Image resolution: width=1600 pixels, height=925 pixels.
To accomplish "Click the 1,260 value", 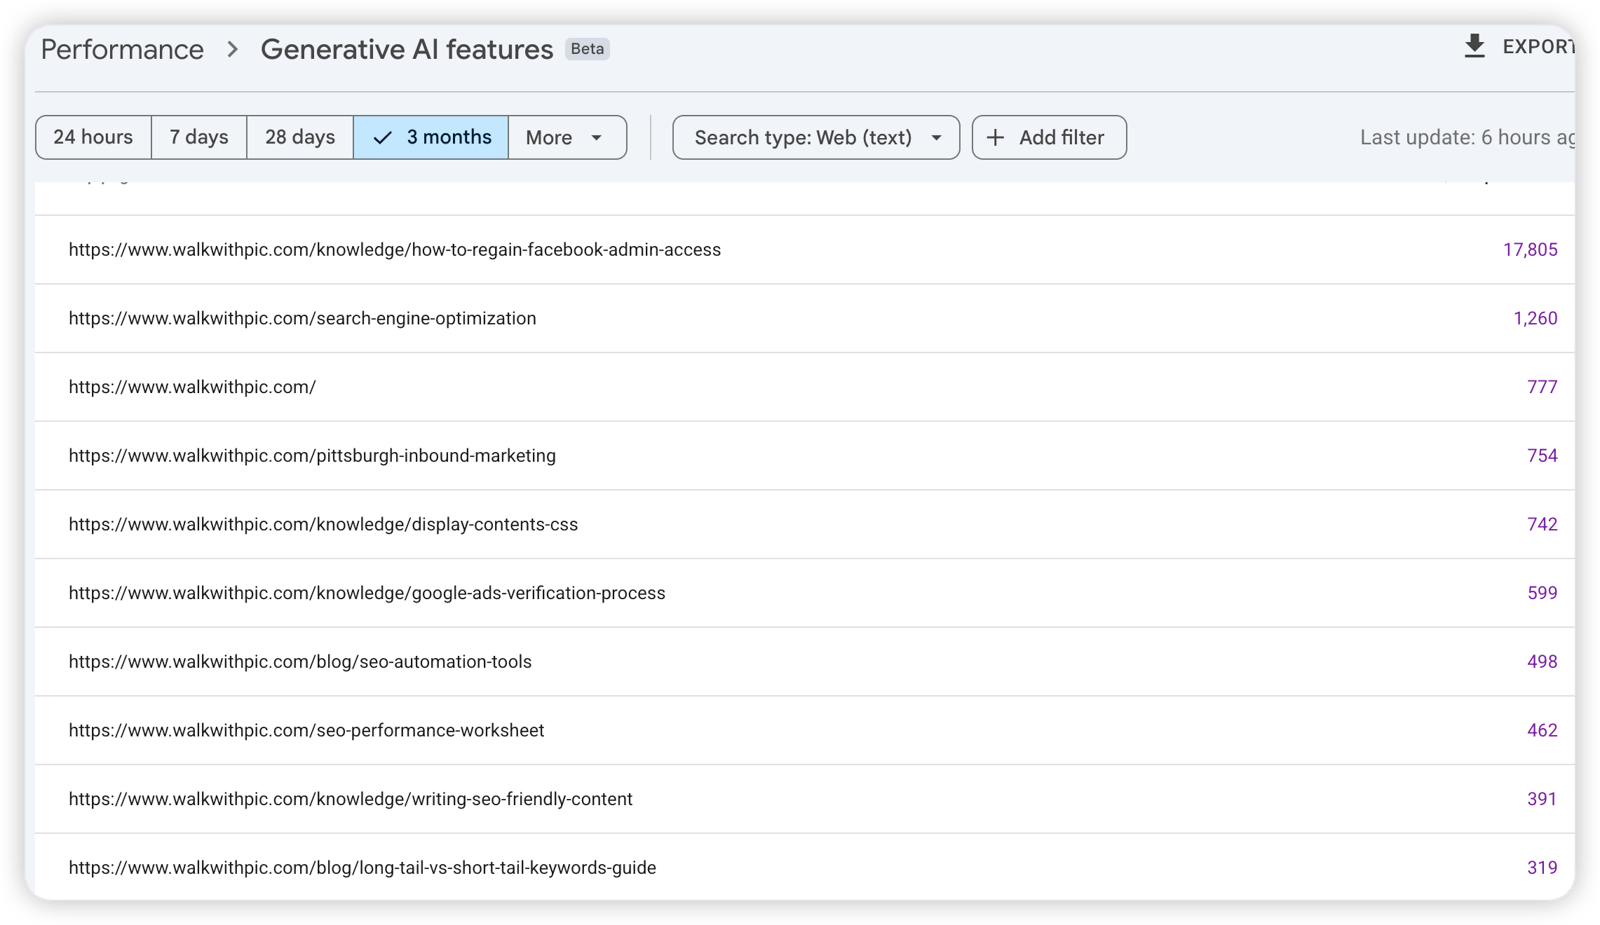I will [x=1535, y=318].
